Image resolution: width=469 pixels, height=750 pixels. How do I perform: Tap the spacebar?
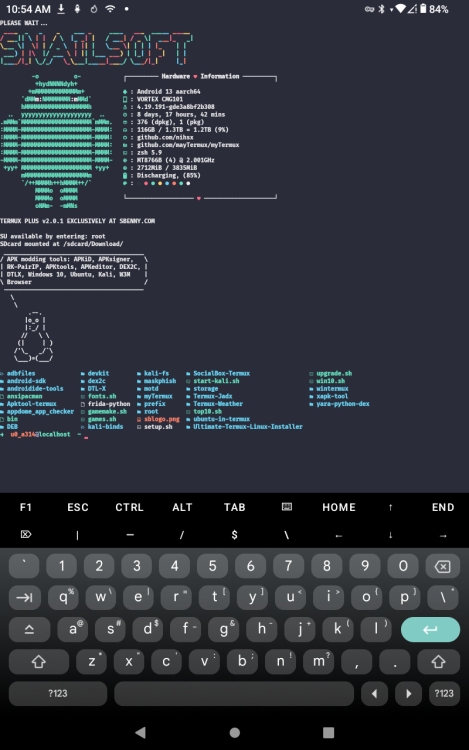point(234,694)
